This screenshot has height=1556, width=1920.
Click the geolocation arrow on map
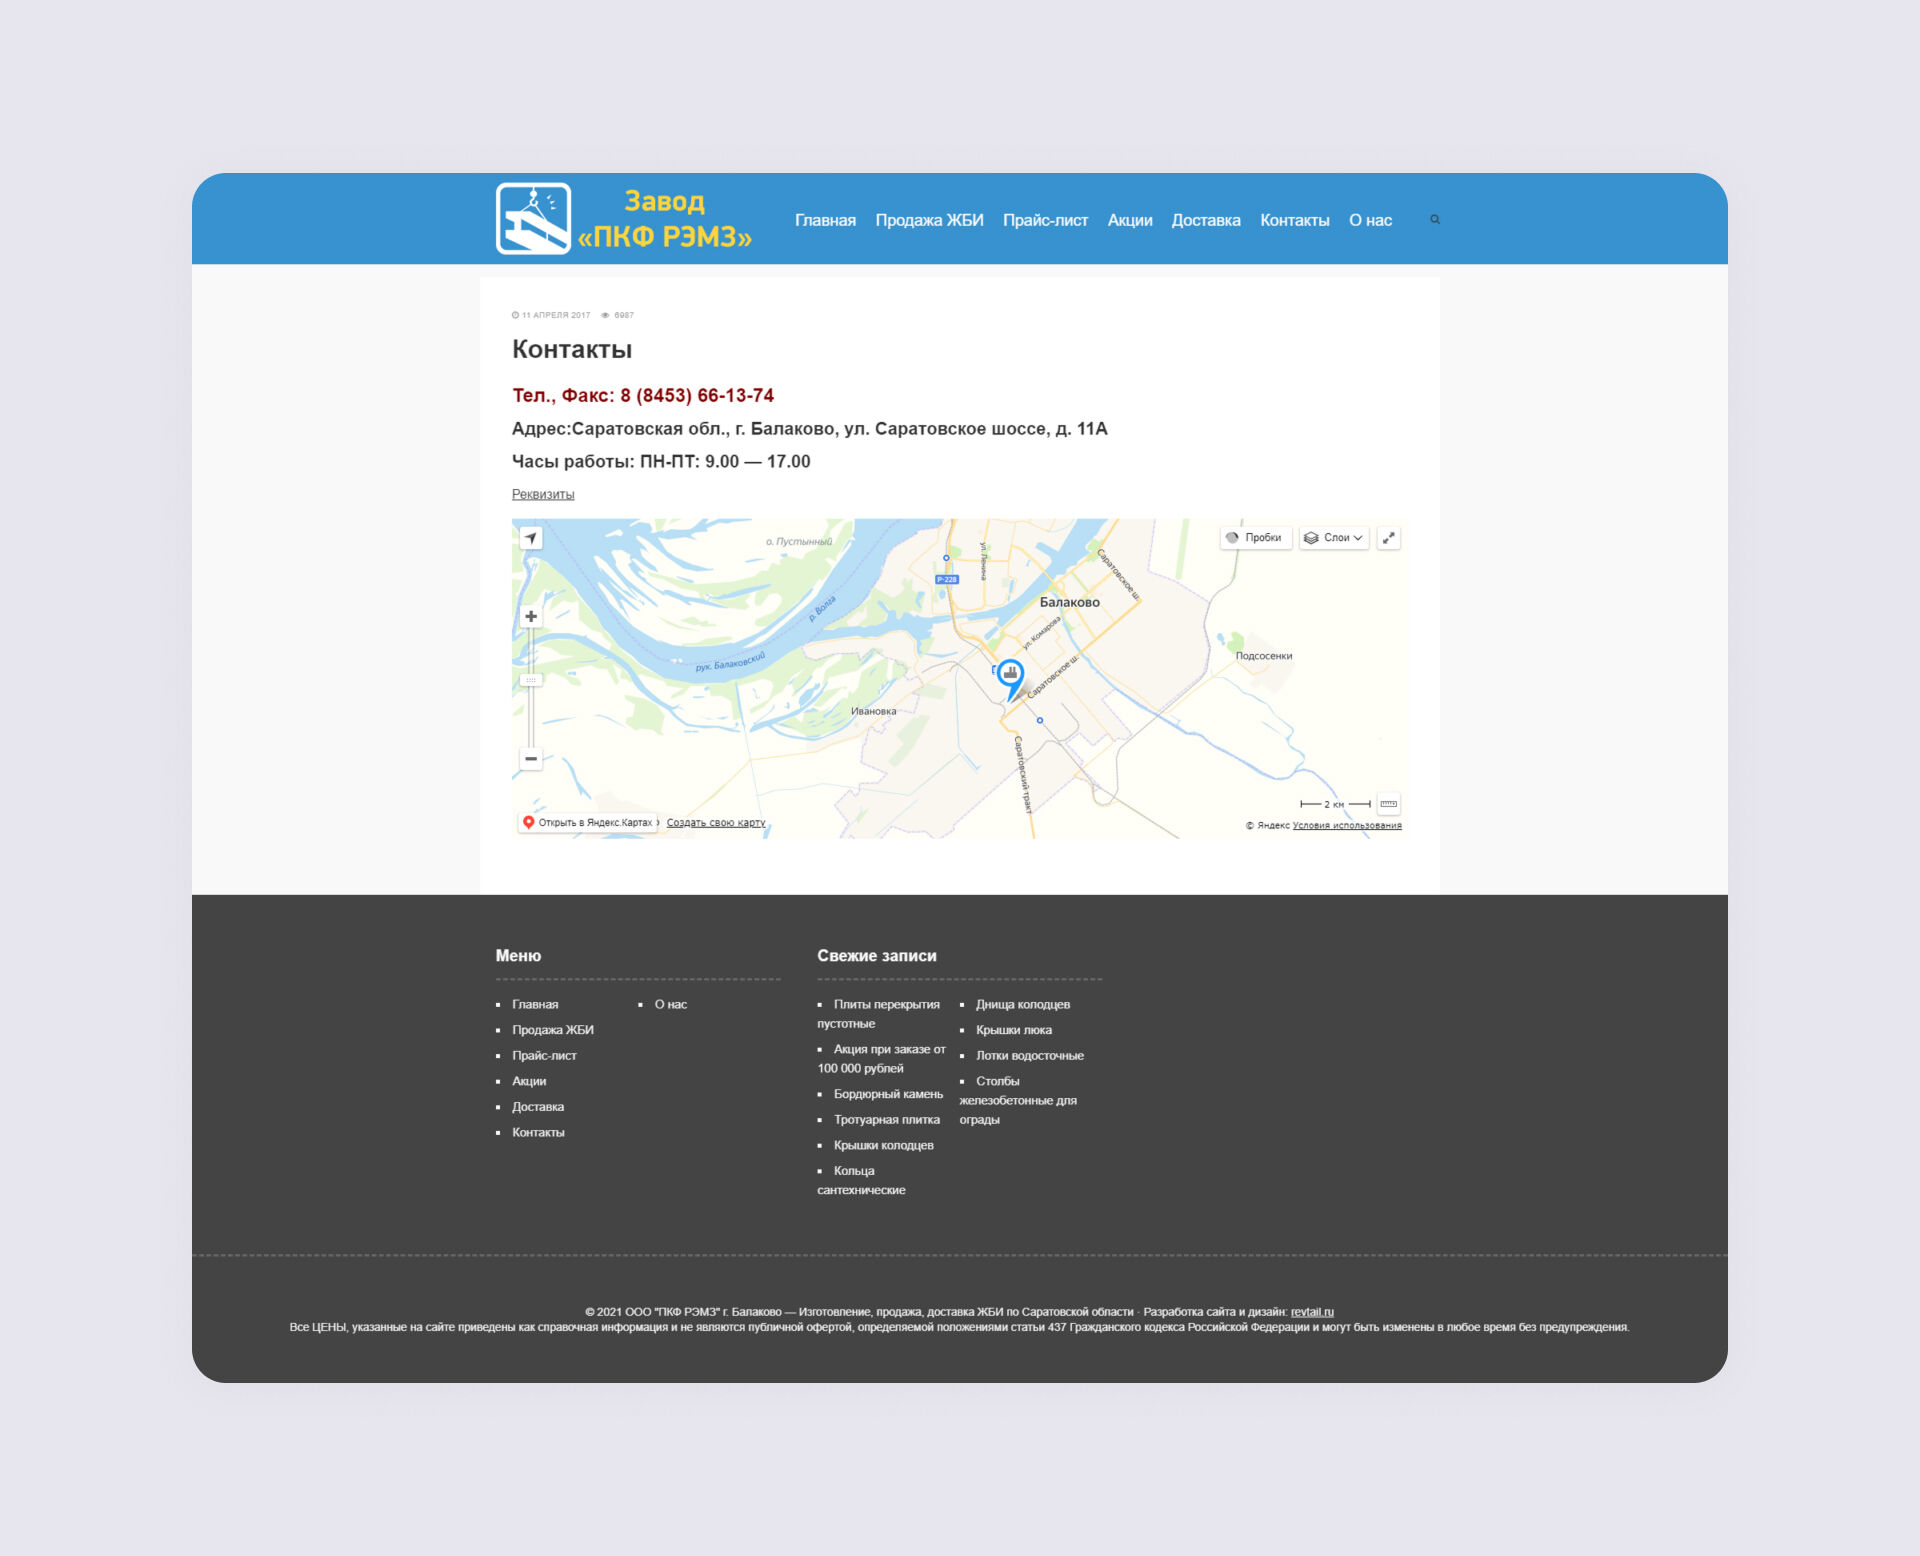[x=531, y=538]
